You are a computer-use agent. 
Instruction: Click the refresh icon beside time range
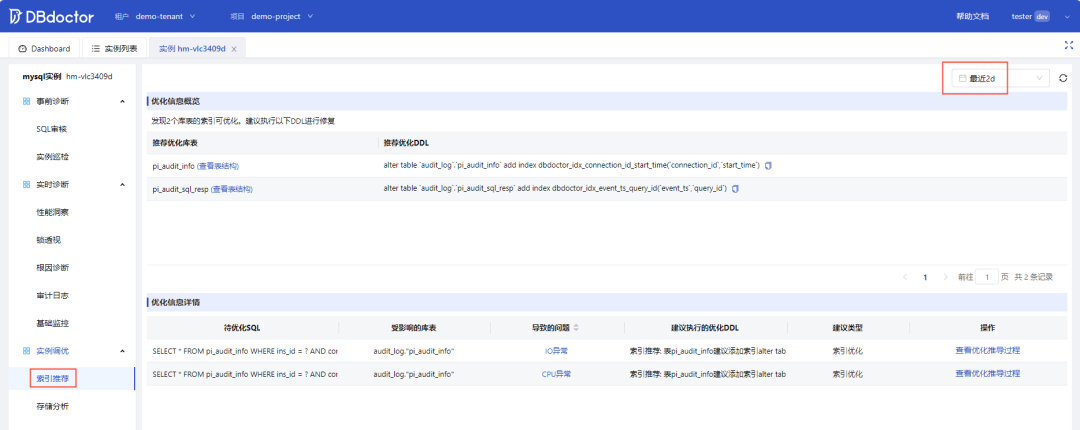tap(1063, 79)
